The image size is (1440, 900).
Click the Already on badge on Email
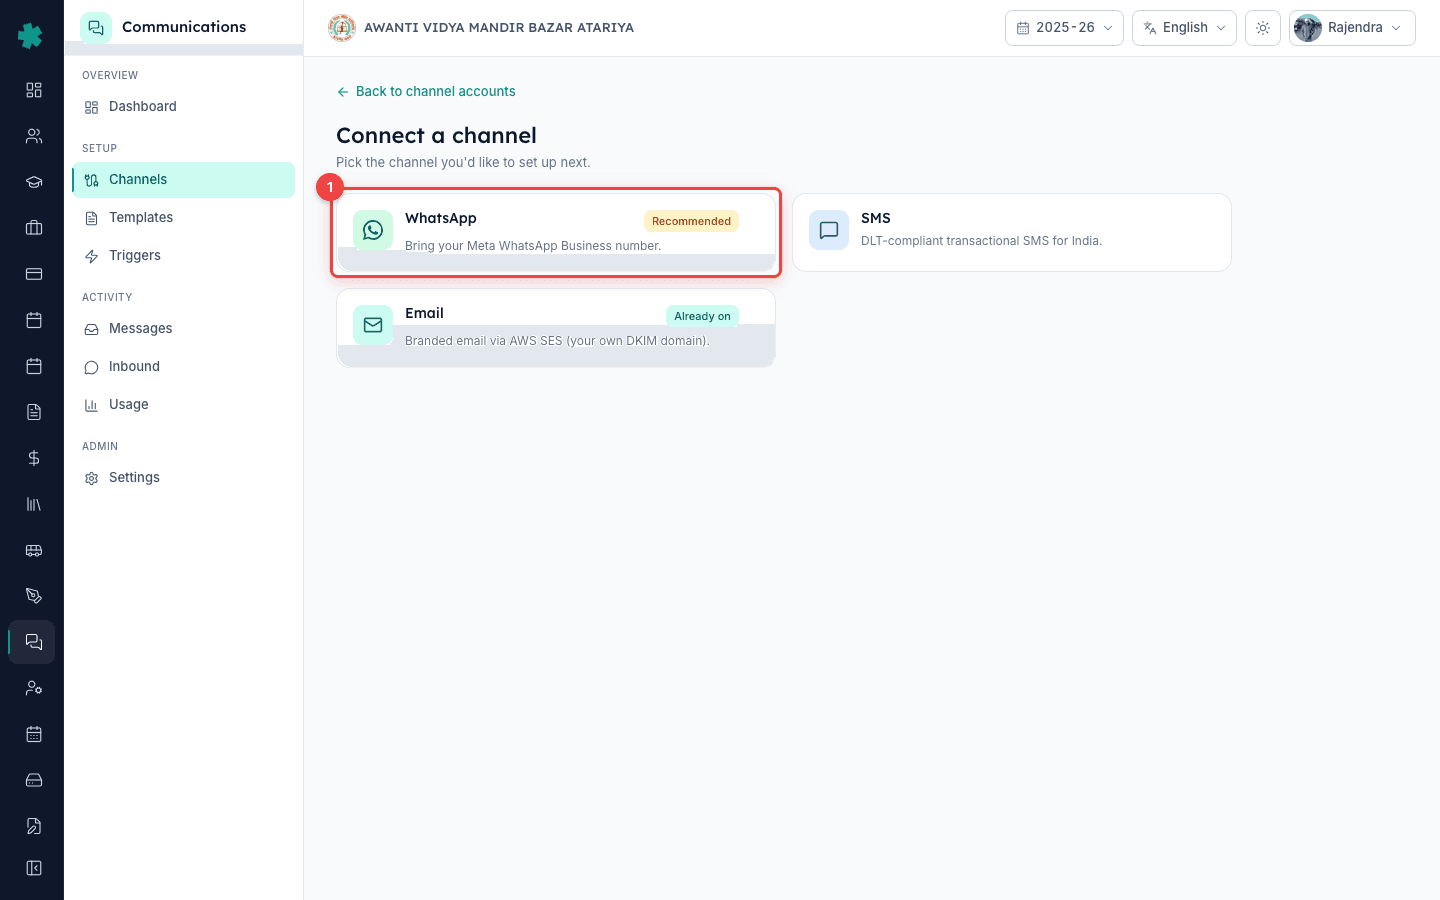[x=702, y=316]
